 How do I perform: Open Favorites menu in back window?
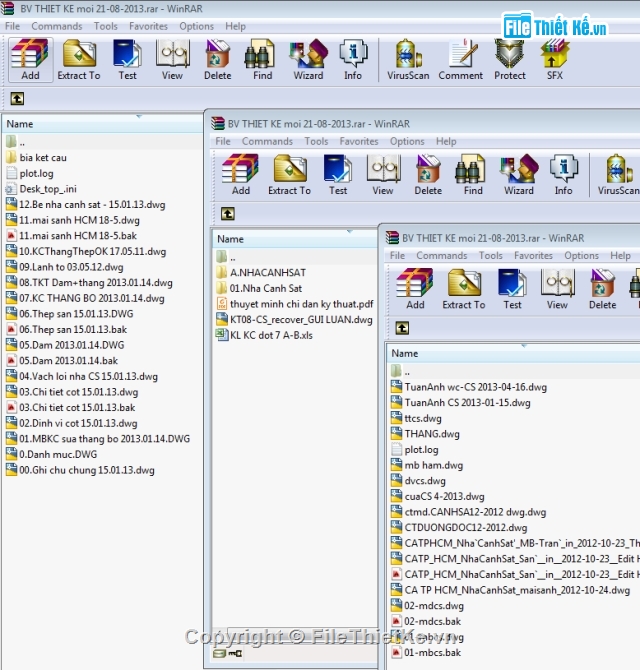click(148, 26)
